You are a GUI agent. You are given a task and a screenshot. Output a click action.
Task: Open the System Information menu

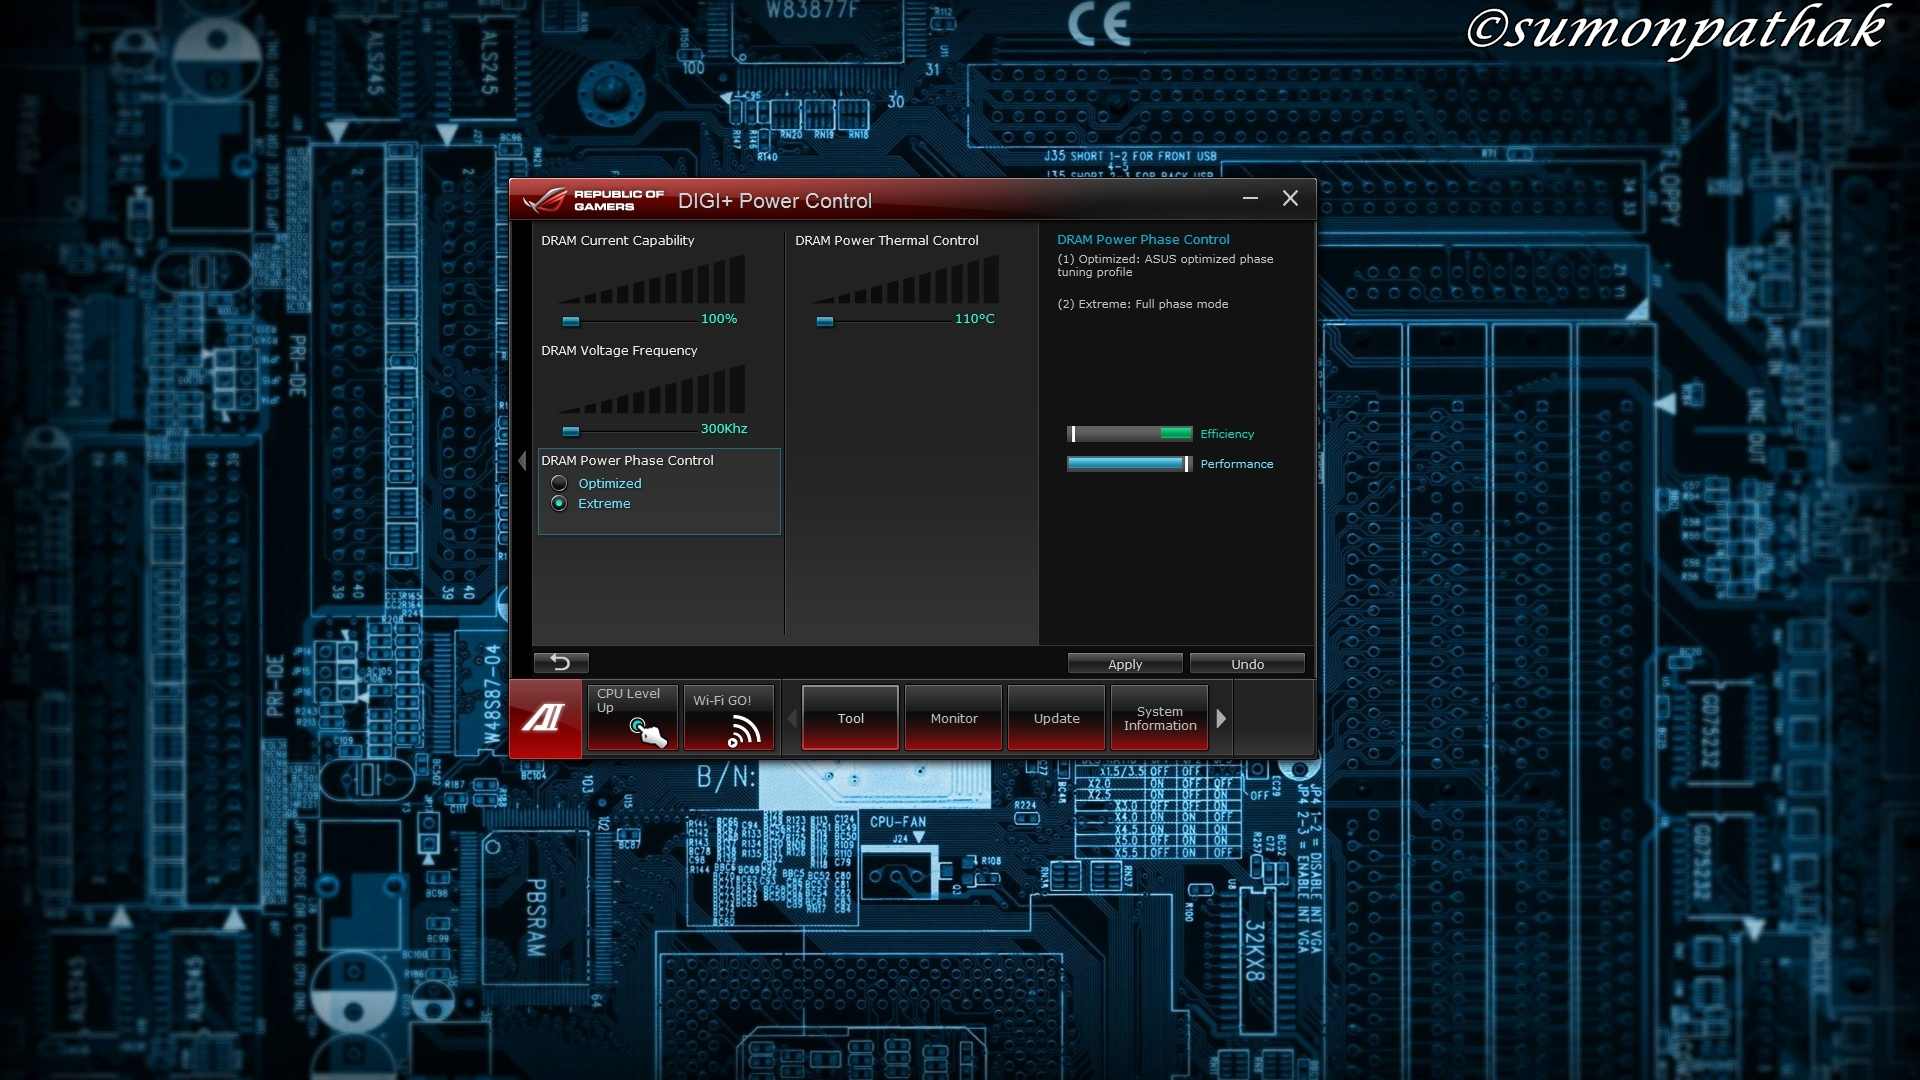[1159, 718]
